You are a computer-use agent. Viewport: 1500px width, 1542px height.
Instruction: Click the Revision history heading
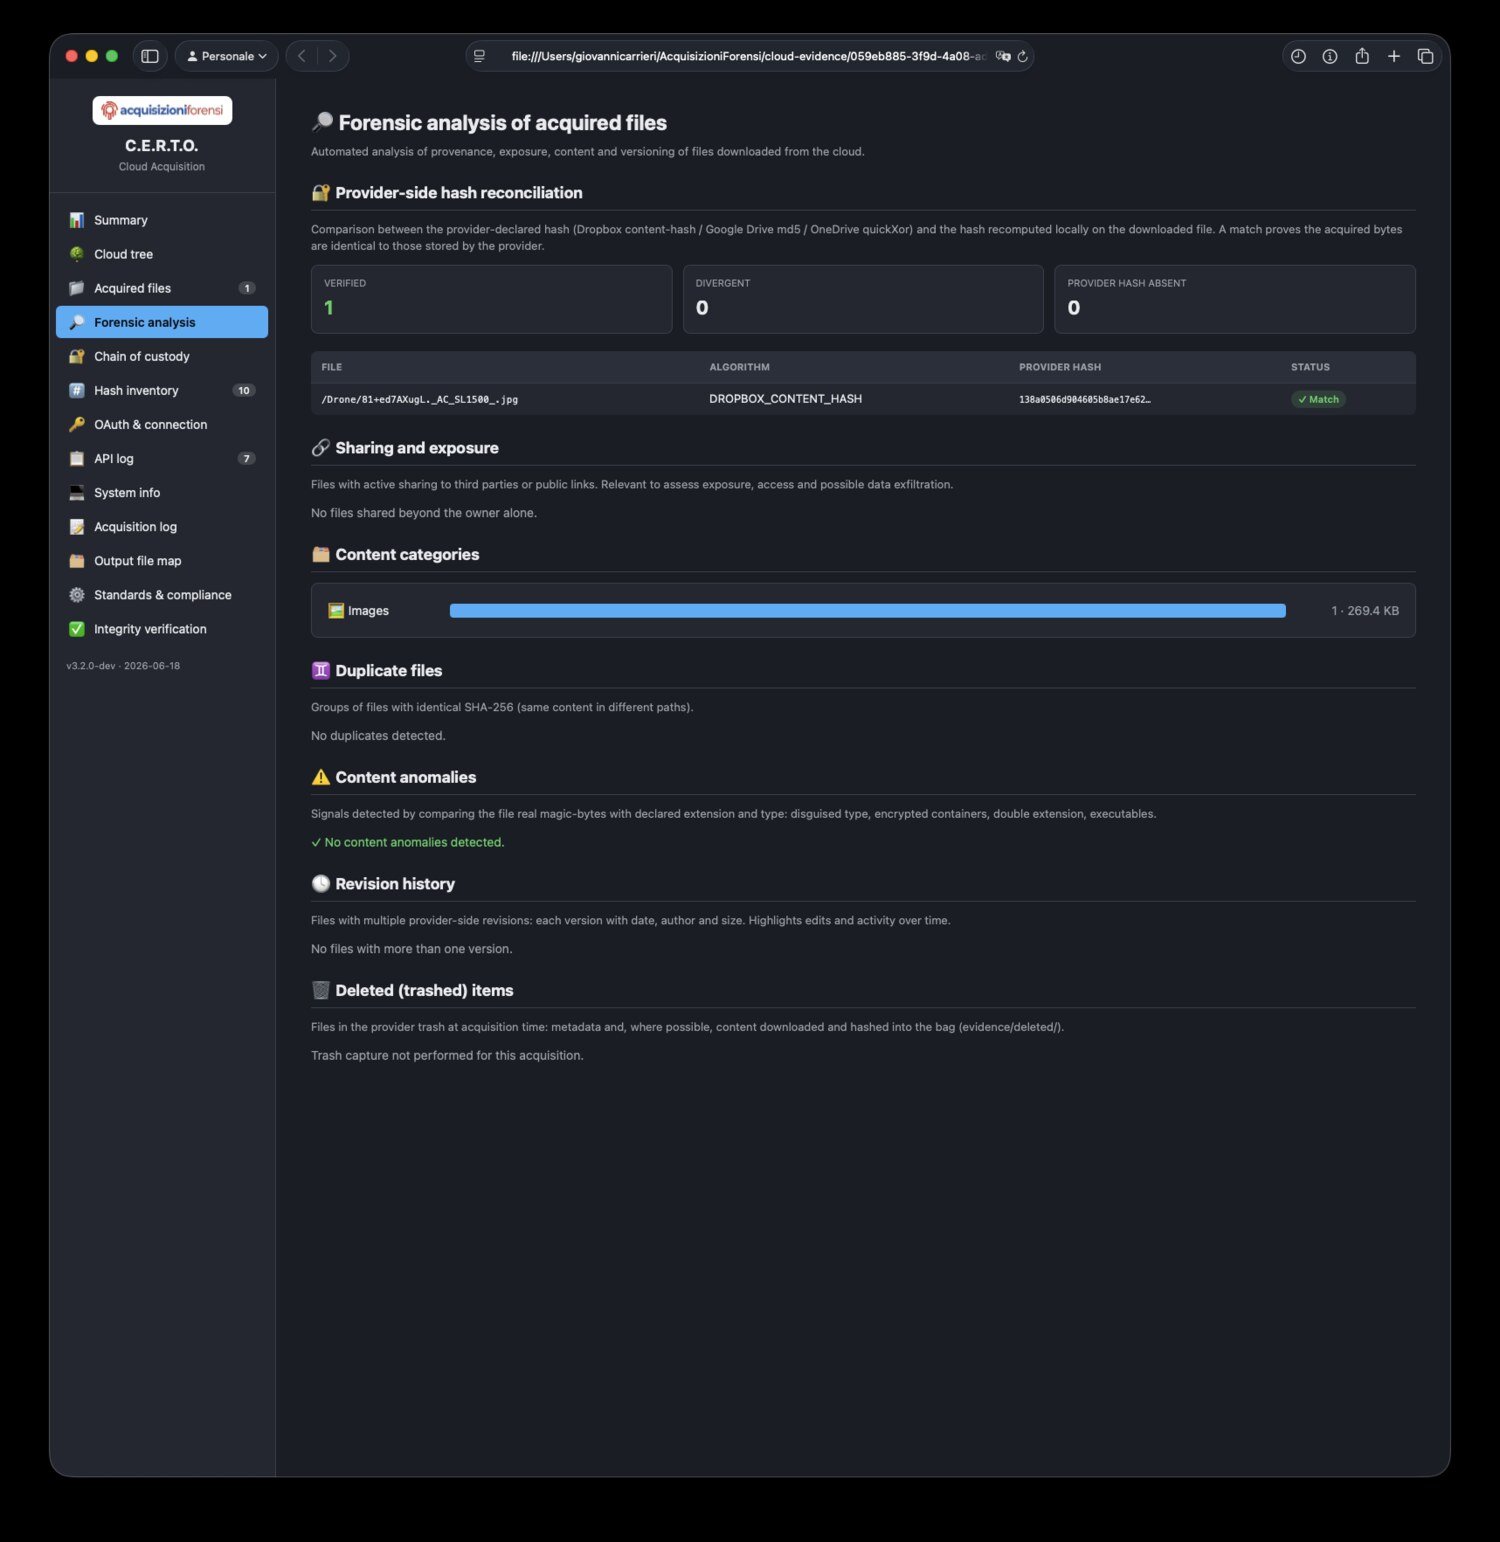(x=395, y=884)
